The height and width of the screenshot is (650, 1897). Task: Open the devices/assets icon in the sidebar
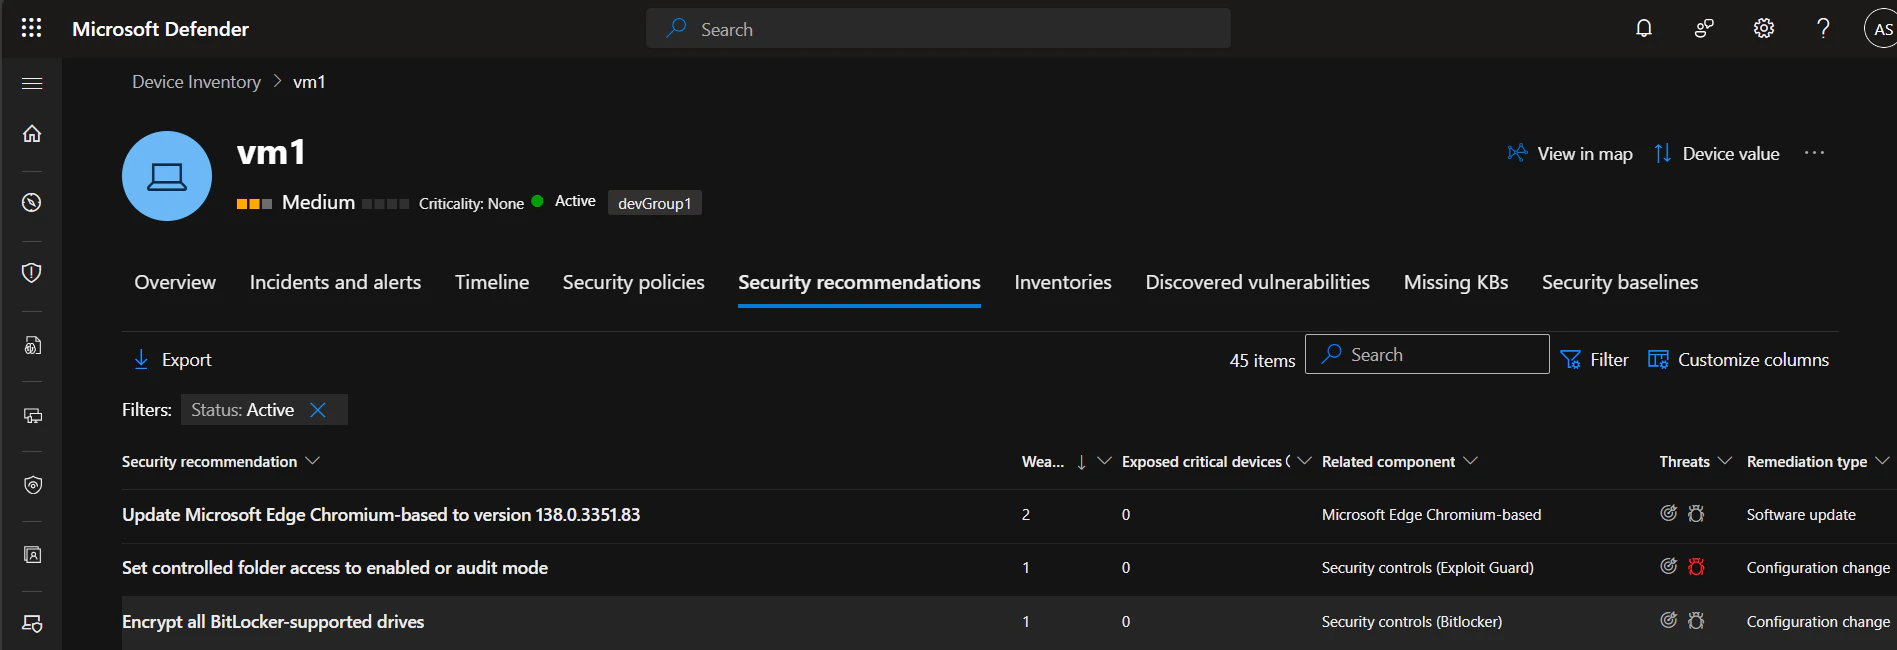coord(32,415)
